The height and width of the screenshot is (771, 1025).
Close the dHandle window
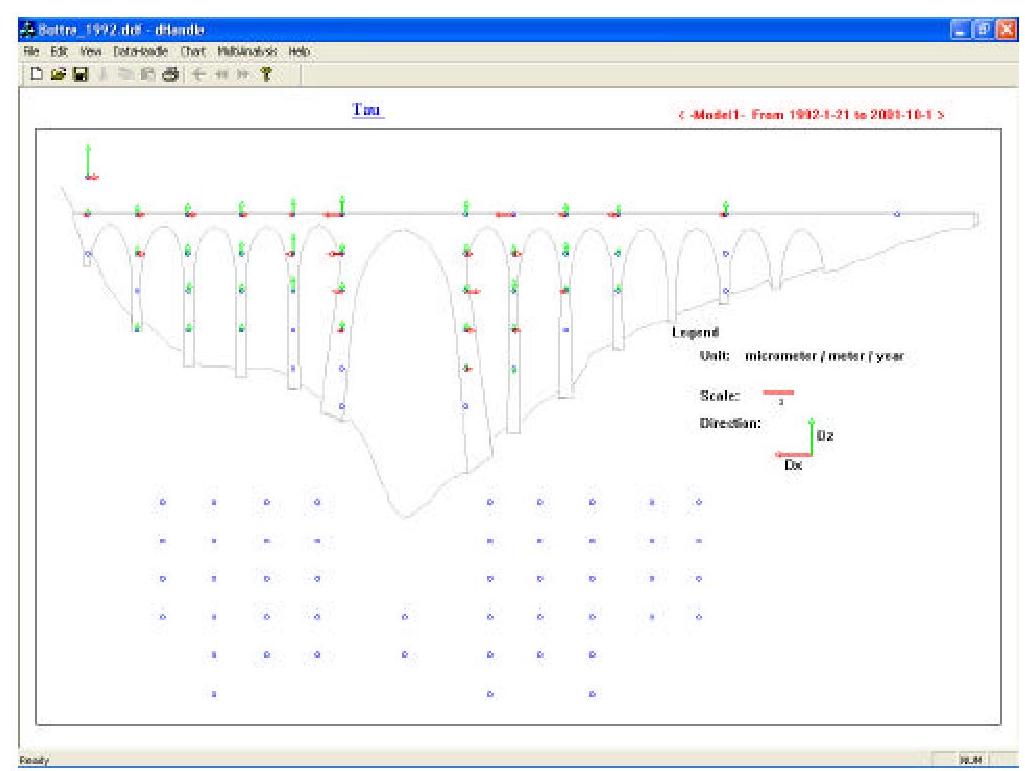(1006, 29)
